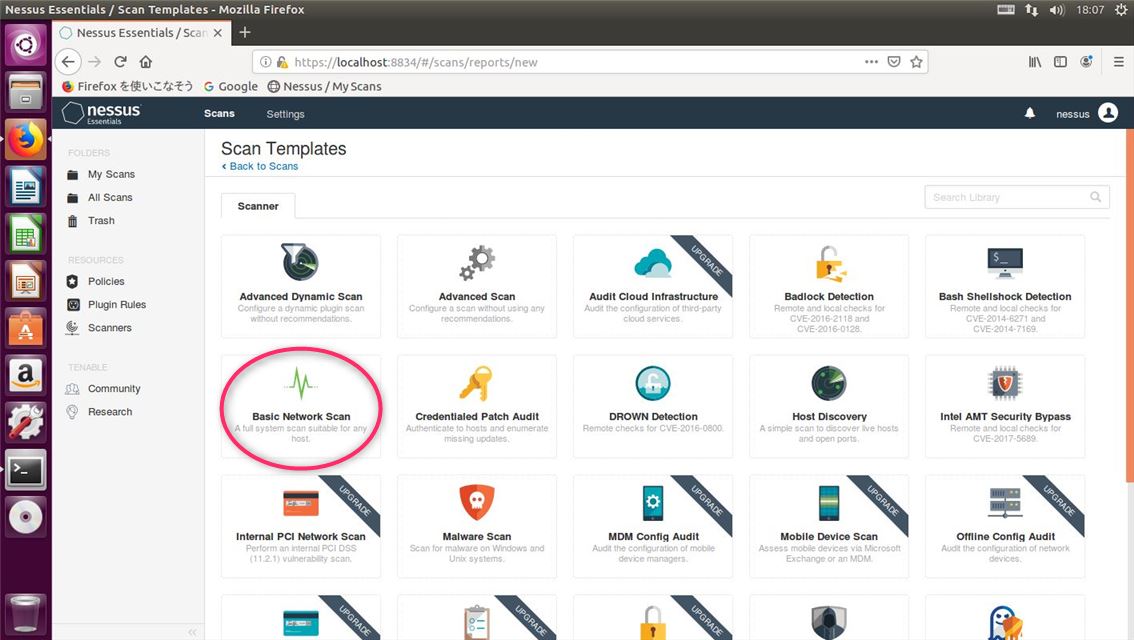Open the Malware Scan skull shield icon
This screenshot has width=1134, height=640.
tap(477, 503)
